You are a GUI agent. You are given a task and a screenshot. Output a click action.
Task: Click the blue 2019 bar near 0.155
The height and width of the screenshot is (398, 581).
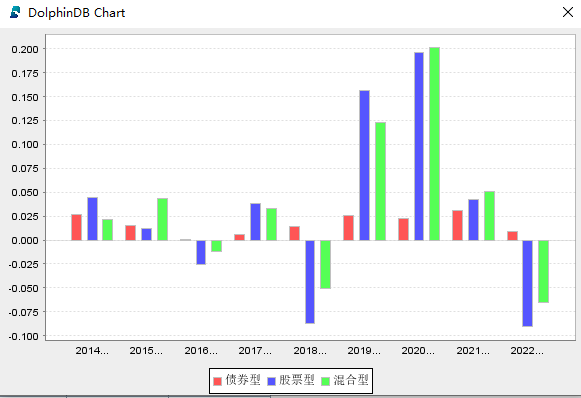[364, 165]
